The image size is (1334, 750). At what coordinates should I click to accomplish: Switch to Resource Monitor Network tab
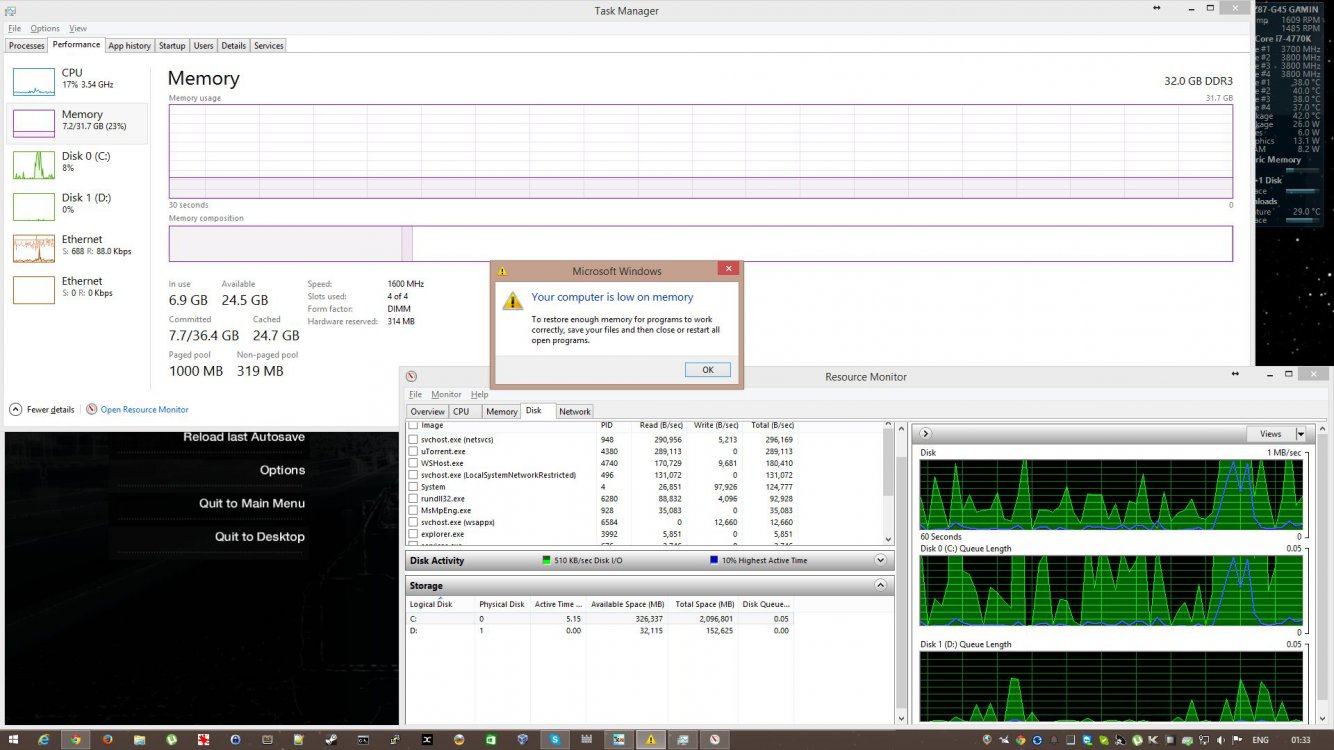click(x=574, y=412)
